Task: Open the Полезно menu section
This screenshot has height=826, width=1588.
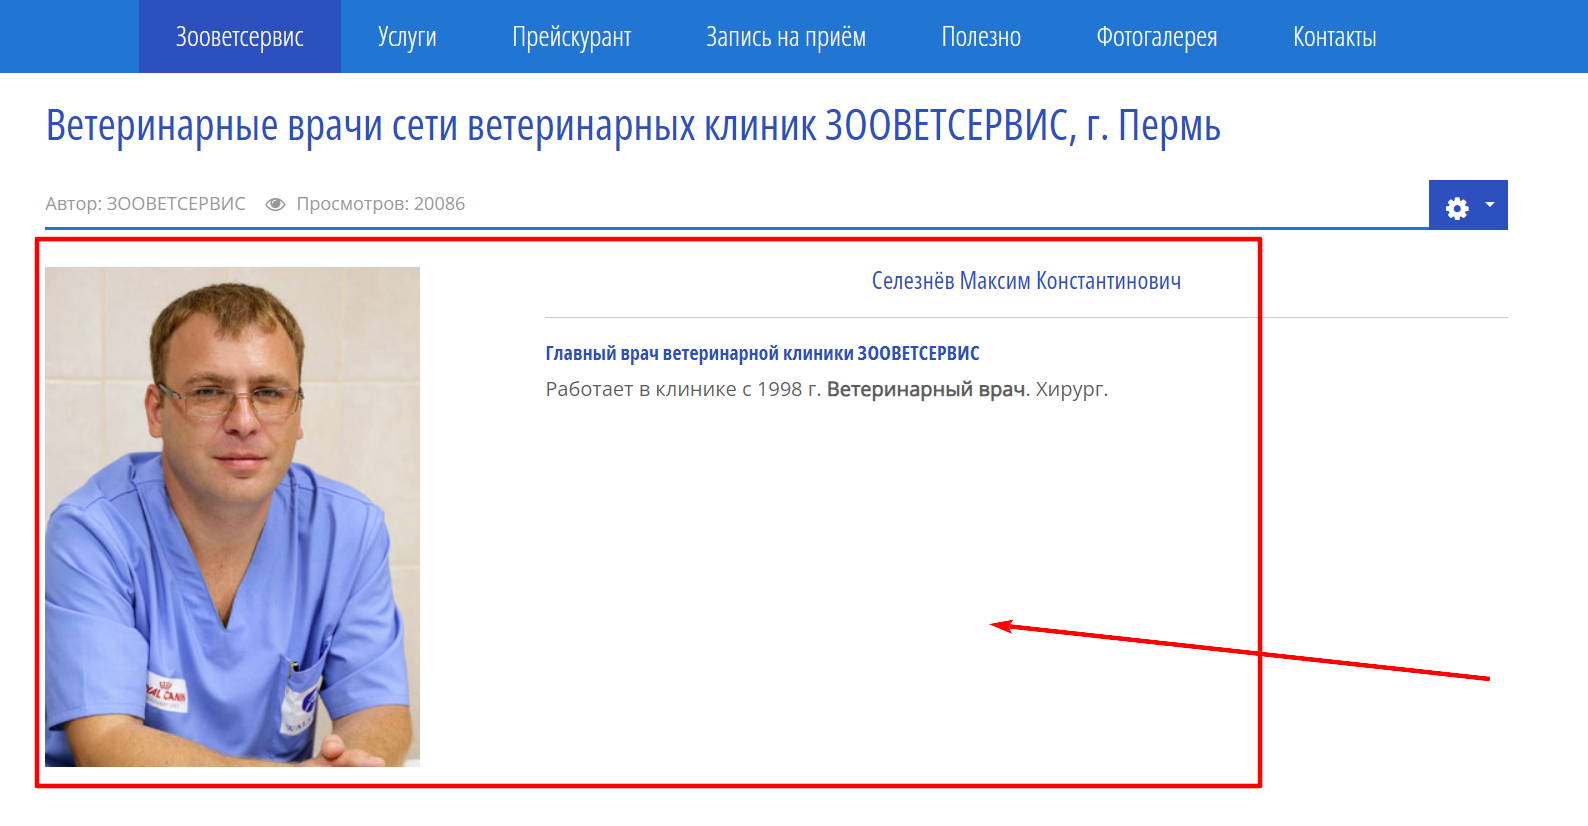Action: tap(980, 37)
